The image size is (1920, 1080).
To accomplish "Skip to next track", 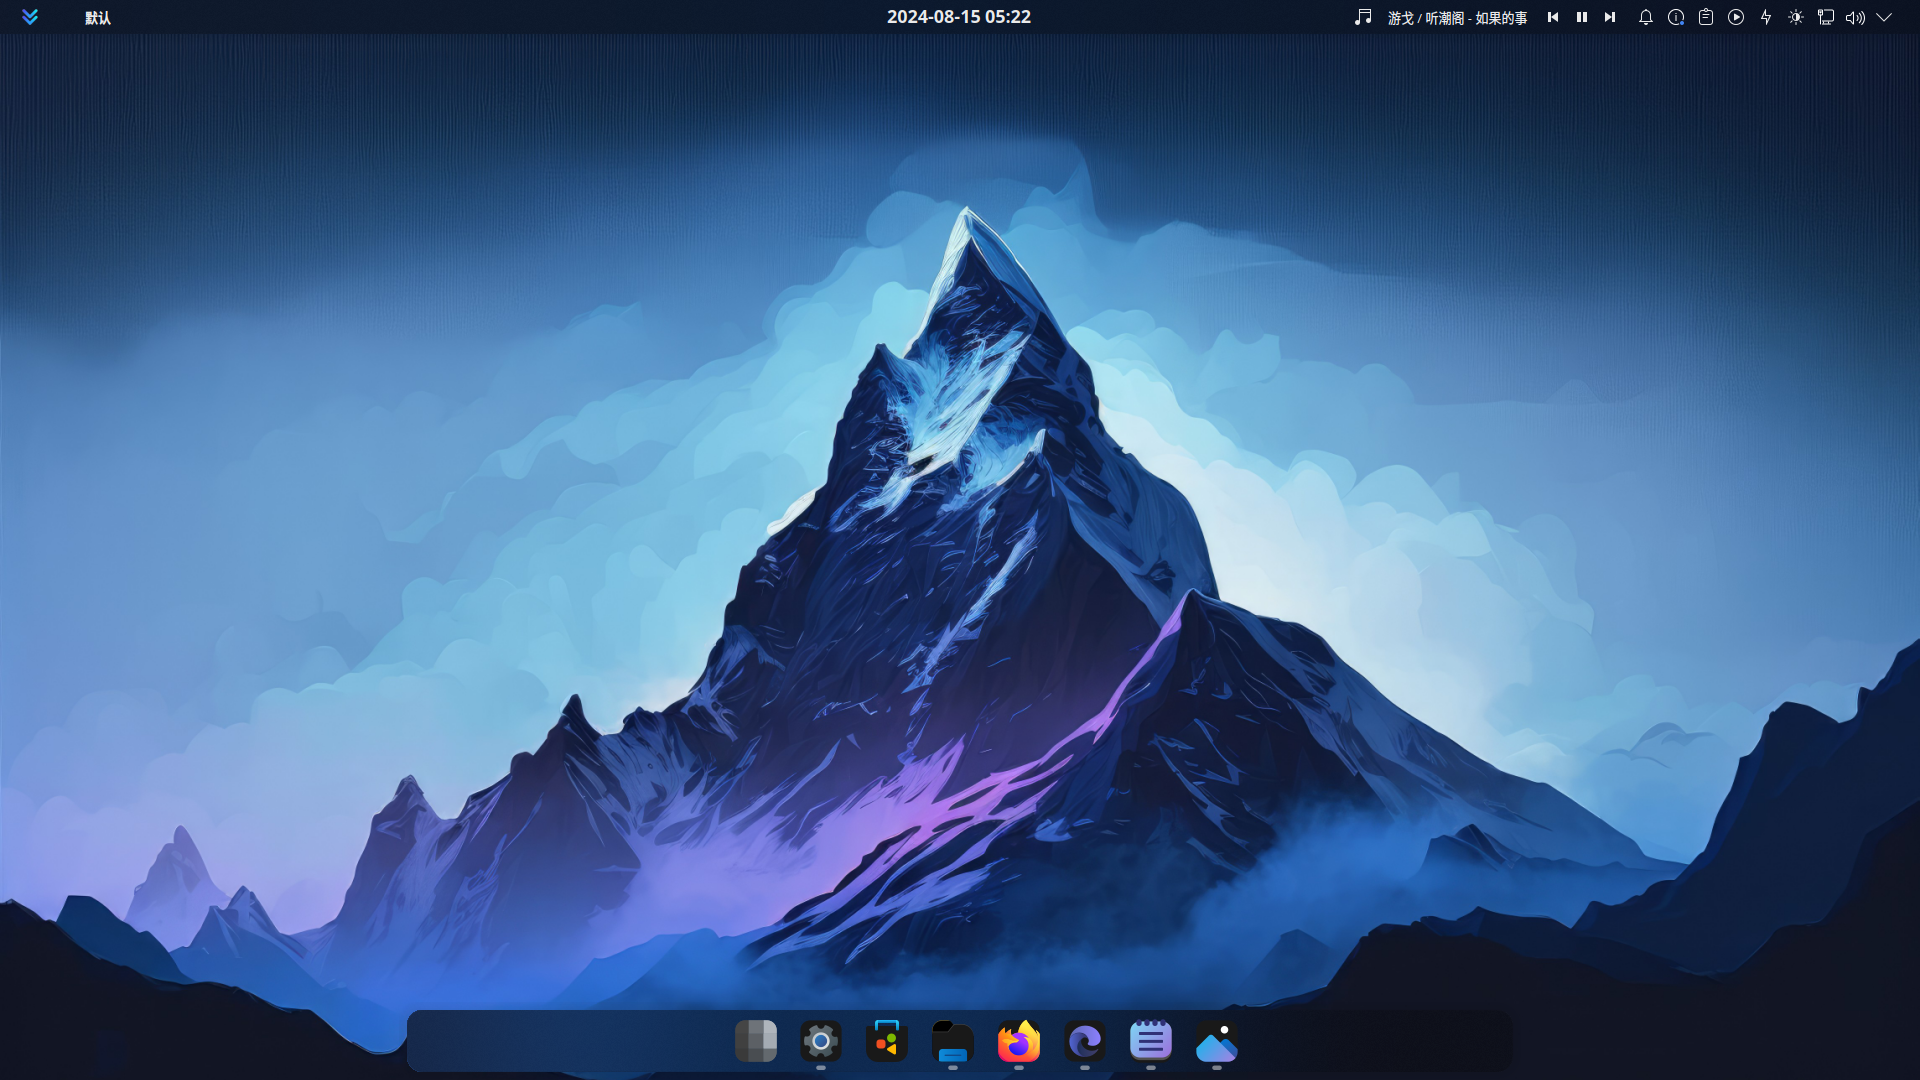I will click(1610, 17).
